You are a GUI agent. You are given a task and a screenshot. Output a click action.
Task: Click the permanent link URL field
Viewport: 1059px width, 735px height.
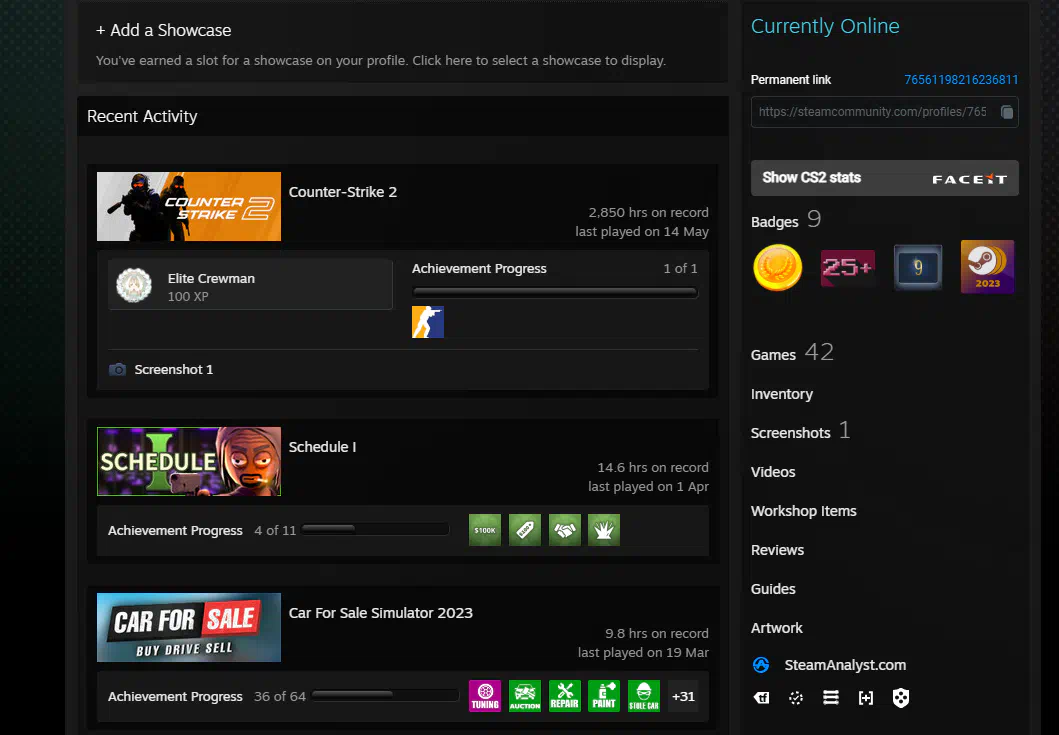point(885,112)
